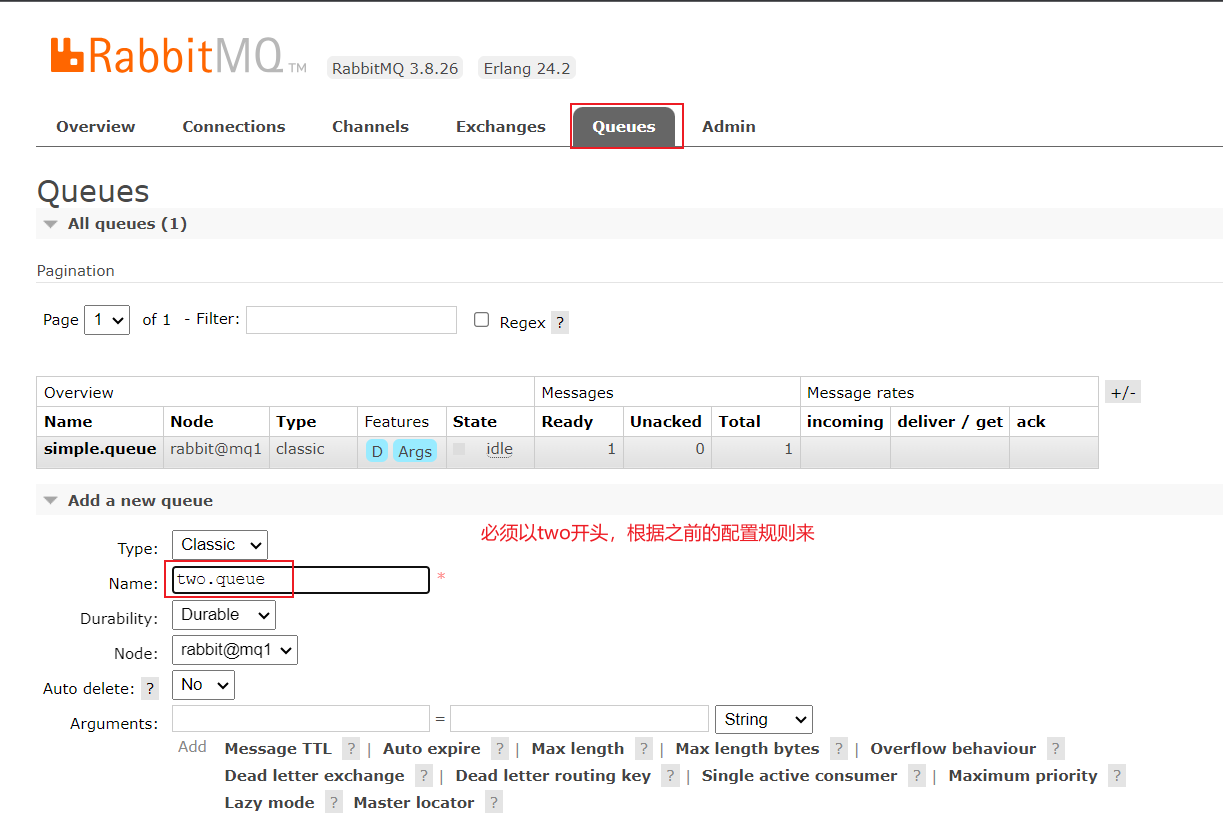Click the RabbitMQ logo
Viewport: 1223px width, 821px height.
click(178, 56)
